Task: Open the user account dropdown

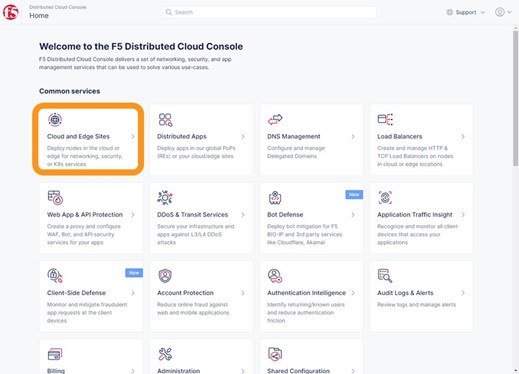Action: click(x=503, y=12)
